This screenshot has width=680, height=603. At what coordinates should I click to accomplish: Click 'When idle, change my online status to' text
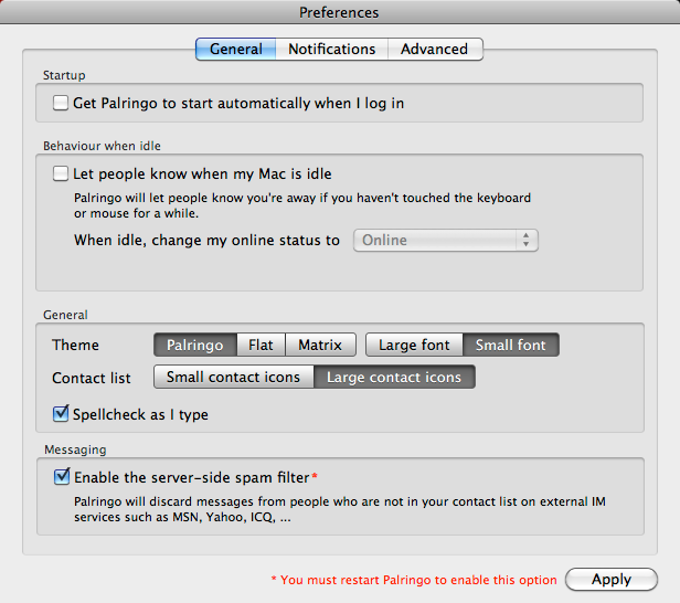[x=207, y=240]
